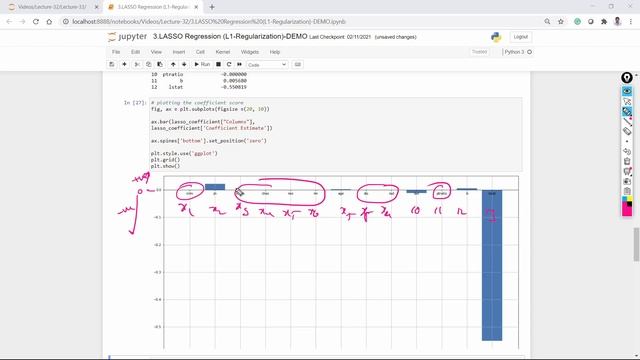Switch to the first browser tab Videos/Lecture-32
This screenshot has height=360, width=640.
(53, 7)
